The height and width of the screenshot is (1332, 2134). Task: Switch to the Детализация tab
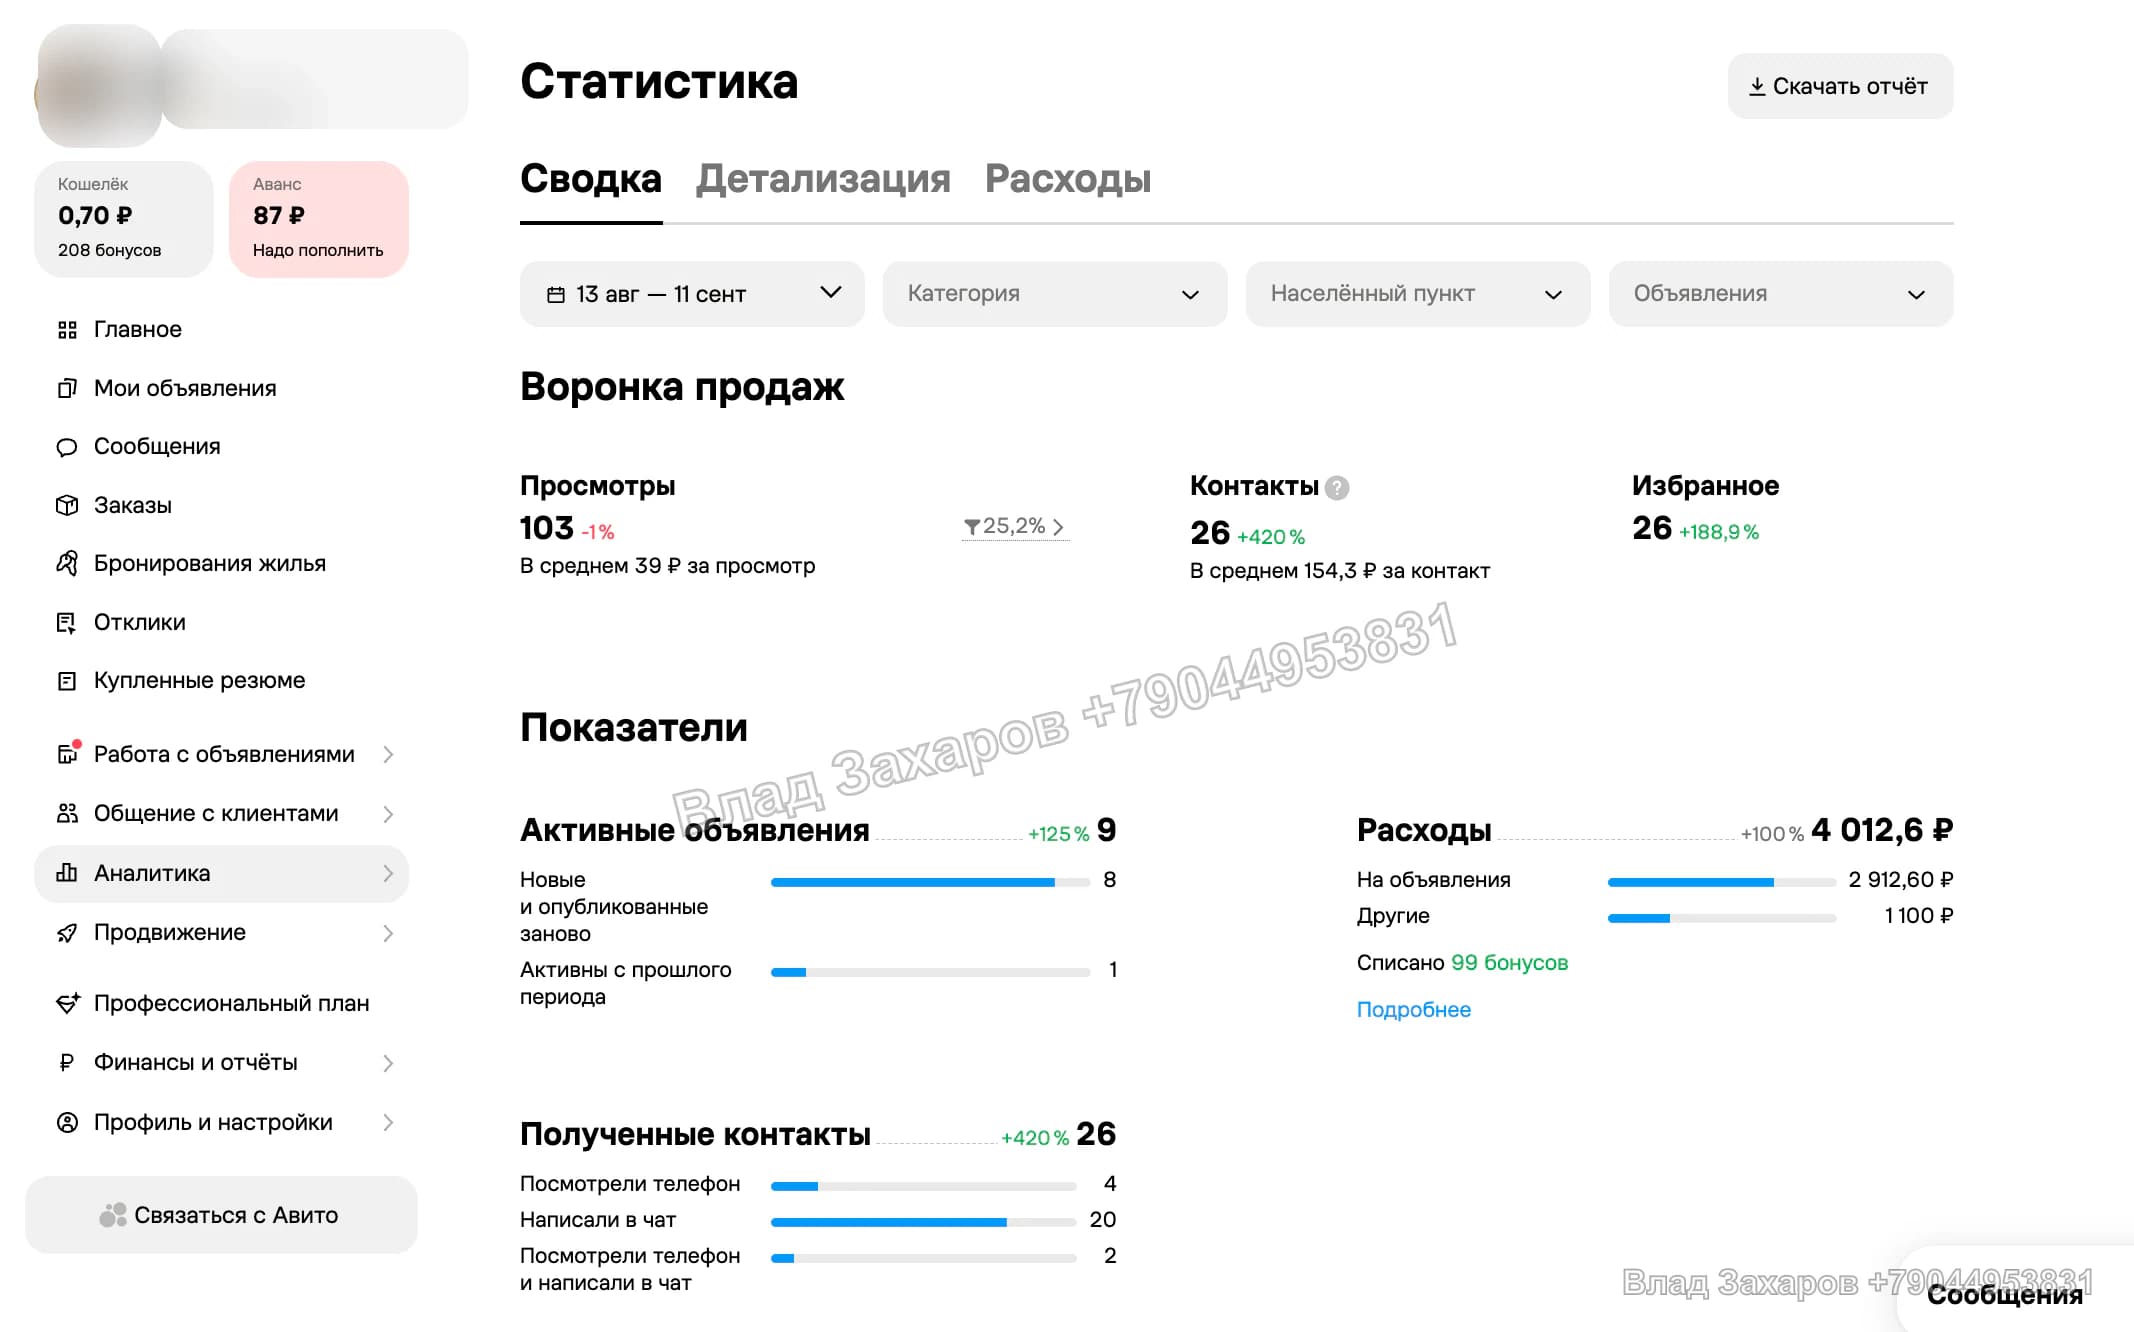click(823, 178)
